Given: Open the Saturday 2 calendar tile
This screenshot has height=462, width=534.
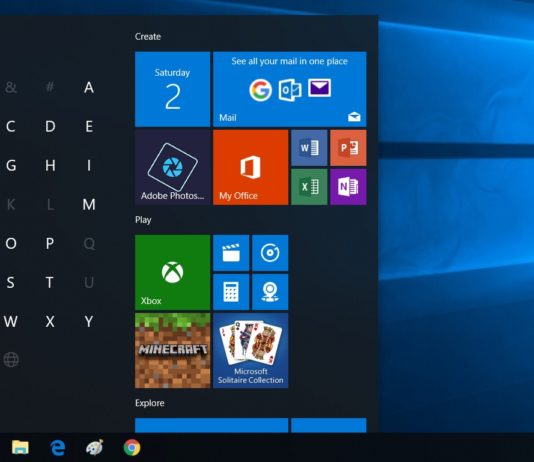Looking at the screenshot, I should click(x=173, y=89).
